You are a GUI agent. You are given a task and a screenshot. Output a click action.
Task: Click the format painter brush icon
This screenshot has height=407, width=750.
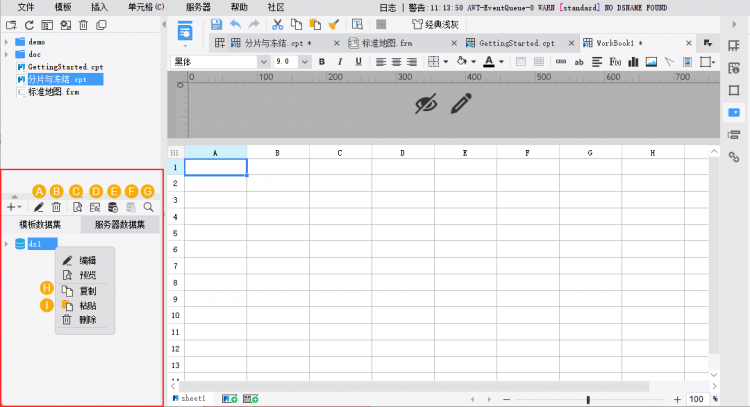tap(333, 24)
